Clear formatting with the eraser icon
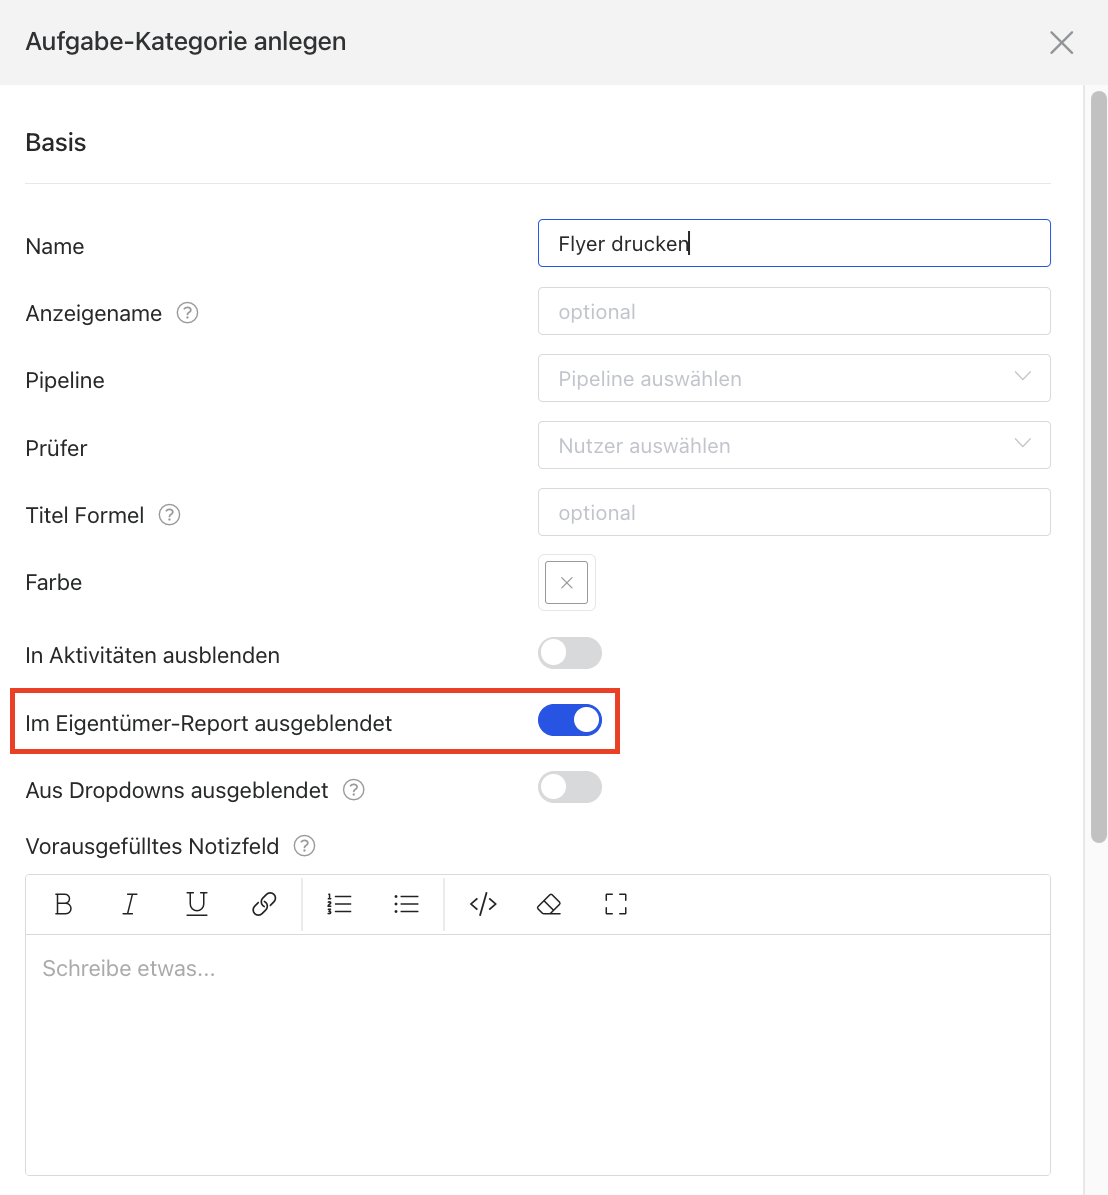This screenshot has width=1108, height=1195. click(x=549, y=904)
